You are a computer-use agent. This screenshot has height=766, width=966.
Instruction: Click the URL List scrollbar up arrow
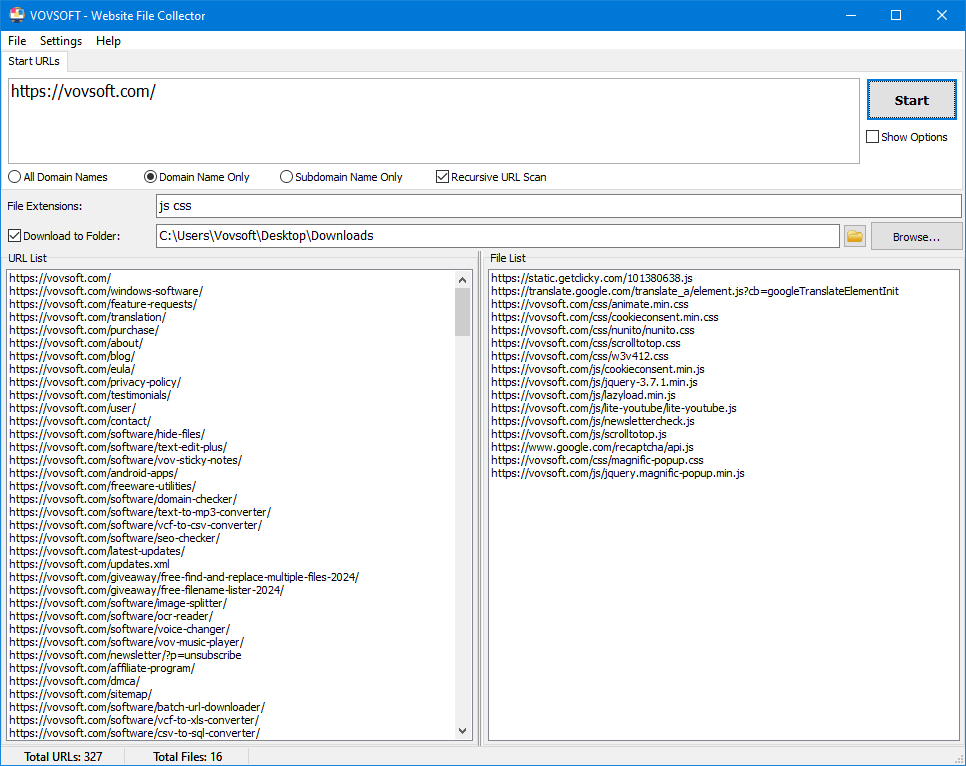(463, 279)
